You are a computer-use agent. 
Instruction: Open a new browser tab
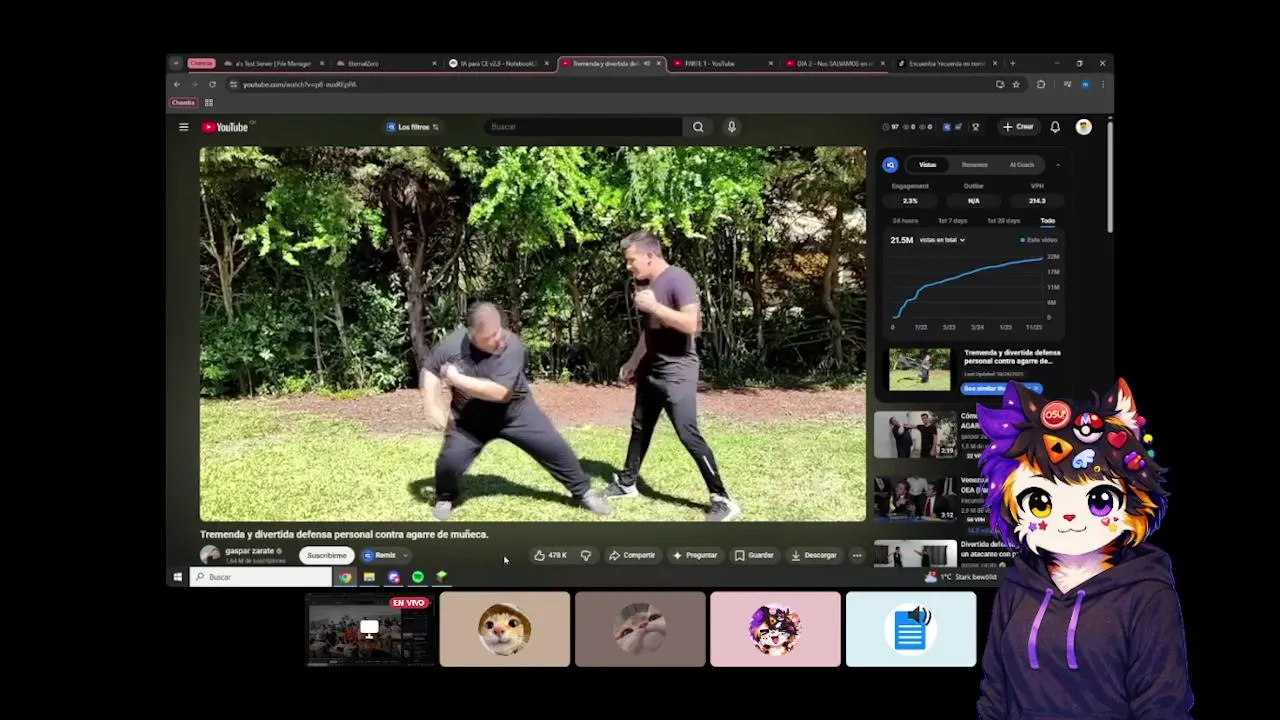pyautogui.click(x=1012, y=64)
